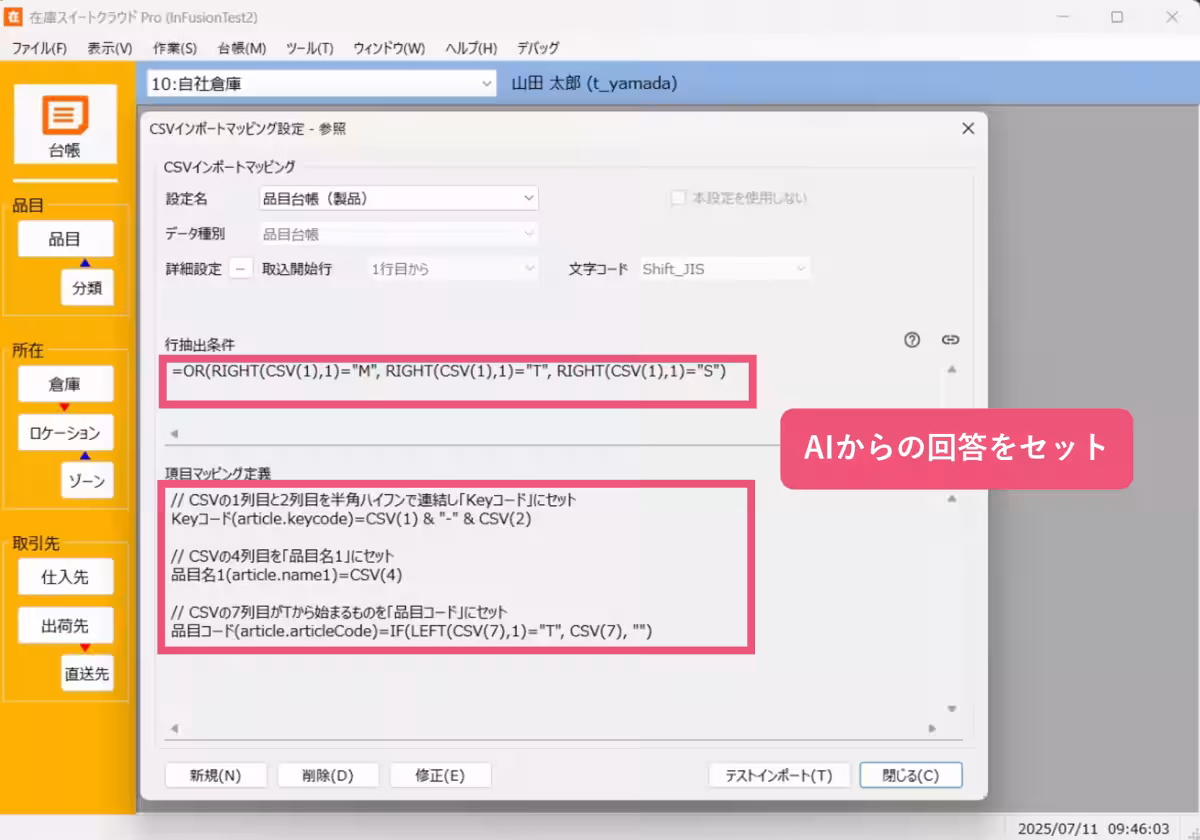1200x840 pixels.
Task: Open the デバッグ menu
Action: click(x=536, y=47)
